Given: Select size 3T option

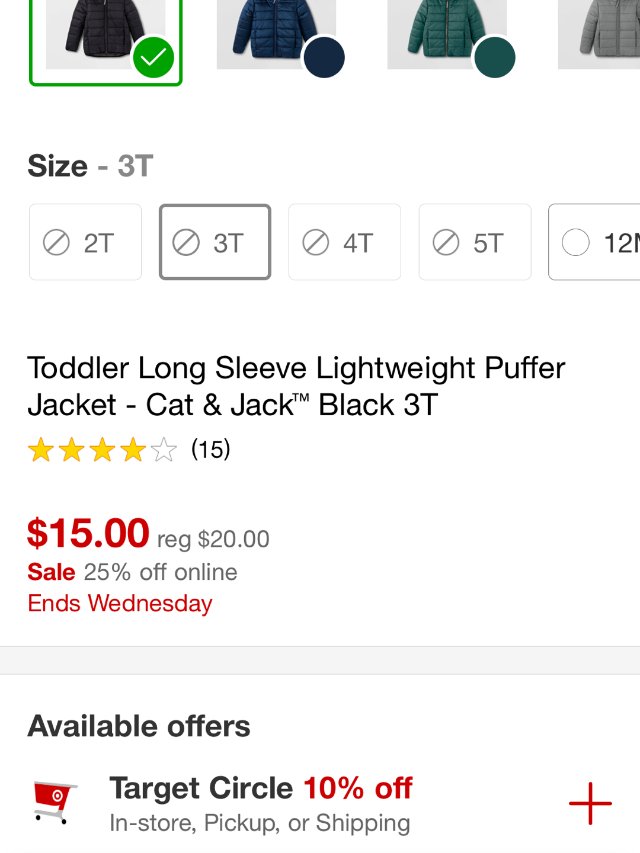Looking at the screenshot, I should [x=215, y=242].
